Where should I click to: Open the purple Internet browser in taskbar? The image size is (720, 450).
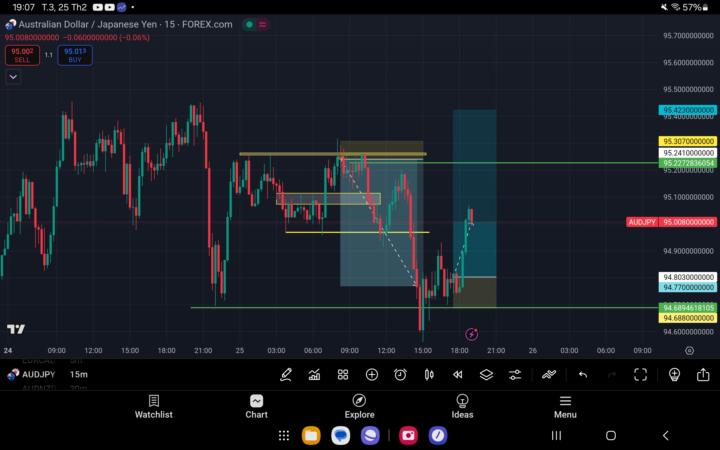pyautogui.click(x=370, y=435)
